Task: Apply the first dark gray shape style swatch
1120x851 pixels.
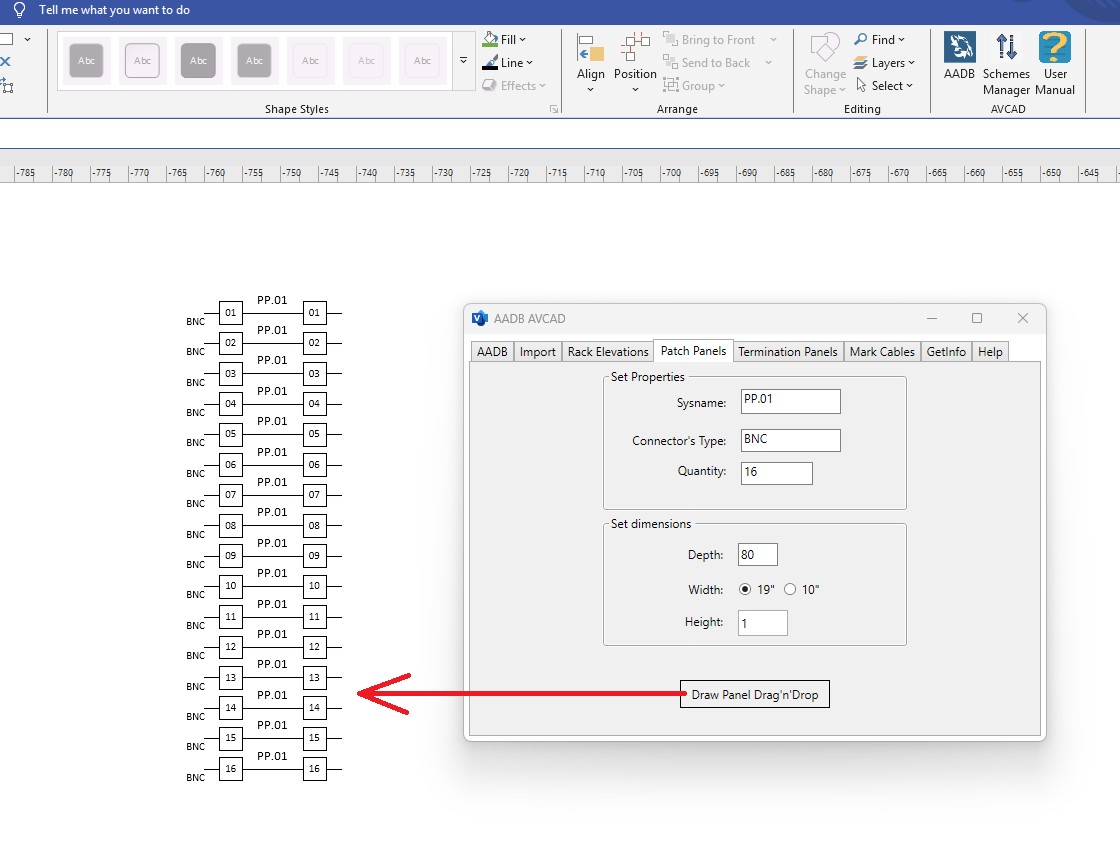Action: pyautogui.click(x=86, y=61)
